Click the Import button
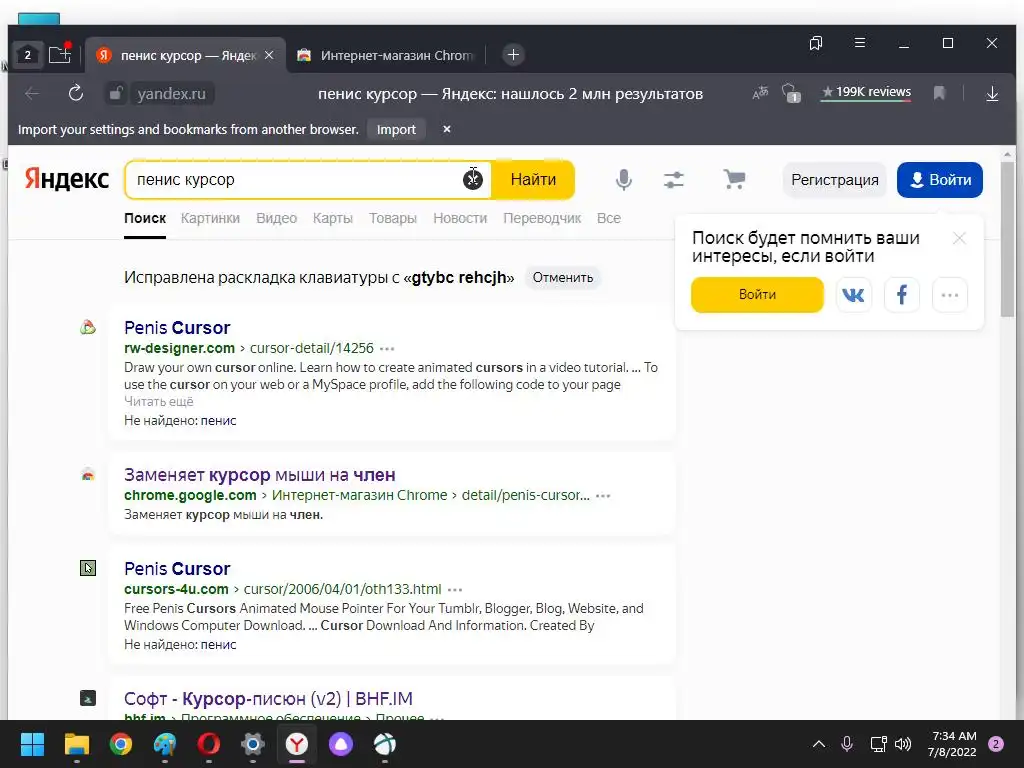This screenshot has height=768, width=1024. 396,129
